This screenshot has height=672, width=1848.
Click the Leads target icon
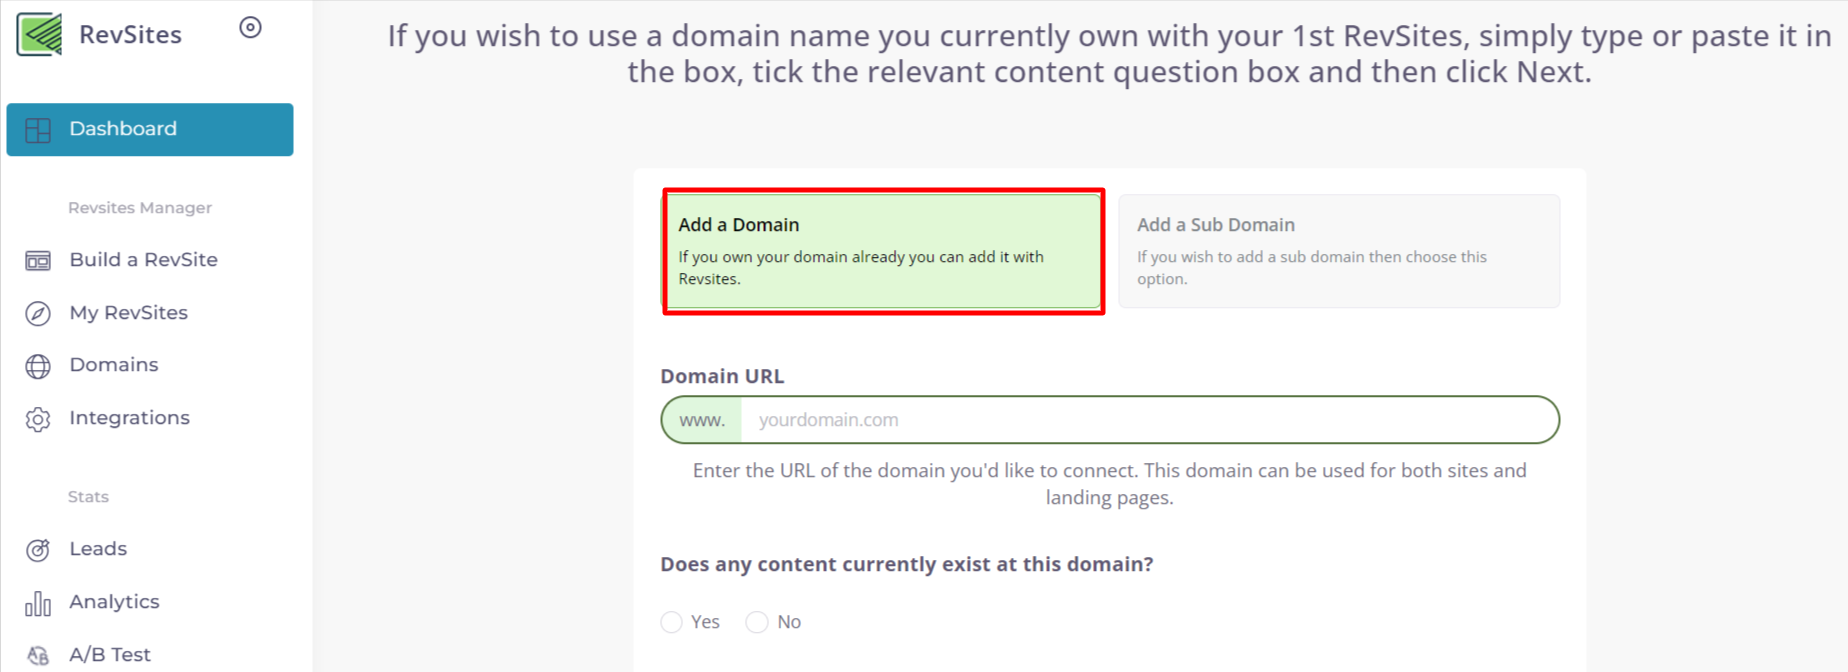pyautogui.click(x=38, y=550)
